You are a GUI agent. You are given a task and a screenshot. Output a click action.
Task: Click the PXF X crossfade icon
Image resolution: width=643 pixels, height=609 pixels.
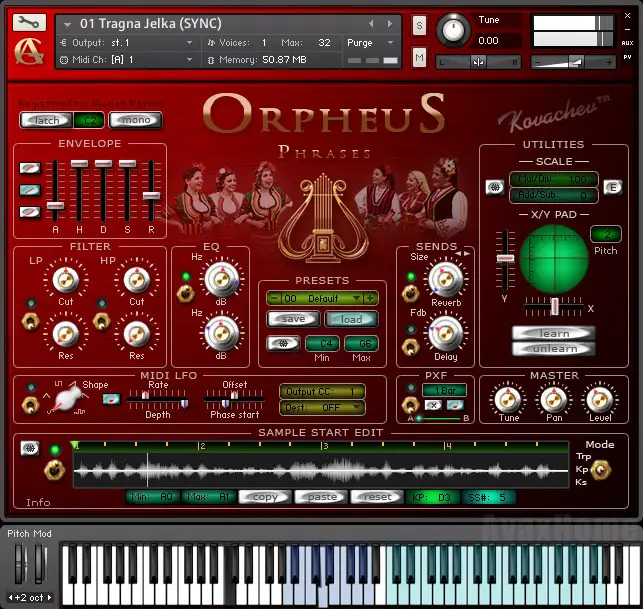[433, 405]
